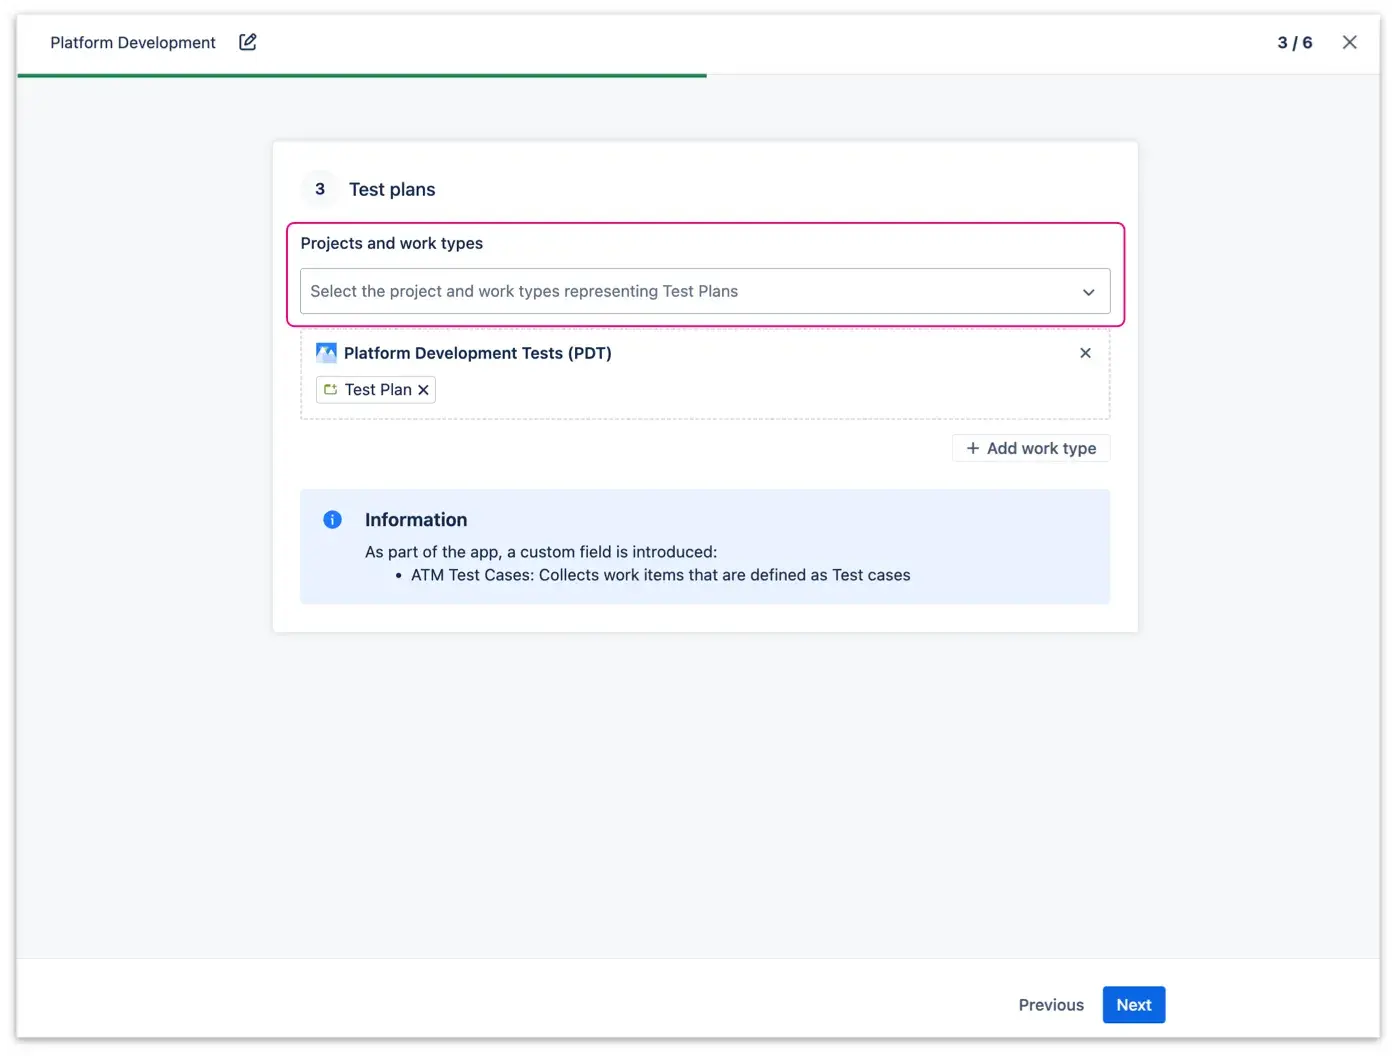Click the PDT project avatar icon
The image size is (1396, 1056).
[x=325, y=352]
